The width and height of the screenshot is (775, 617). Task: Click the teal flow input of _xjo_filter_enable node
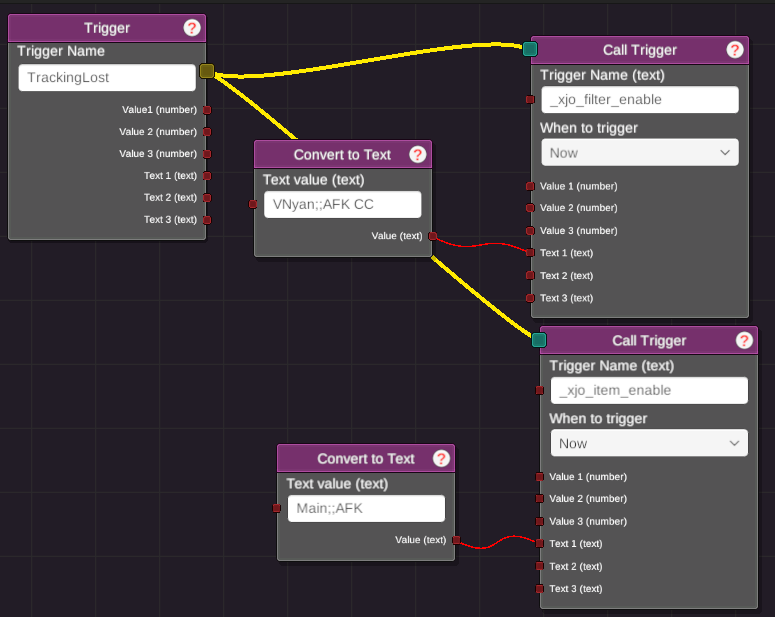[530, 49]
